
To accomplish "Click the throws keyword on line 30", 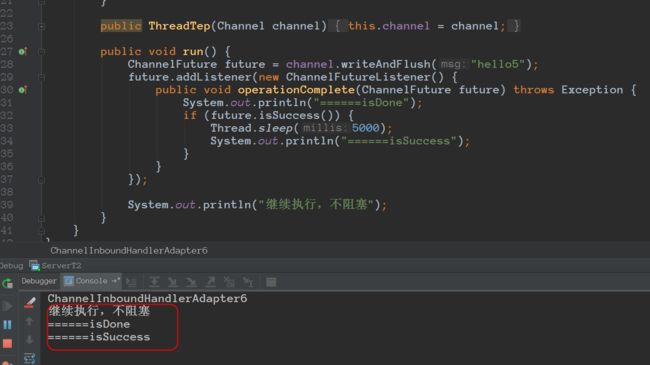I will [534, 90].
